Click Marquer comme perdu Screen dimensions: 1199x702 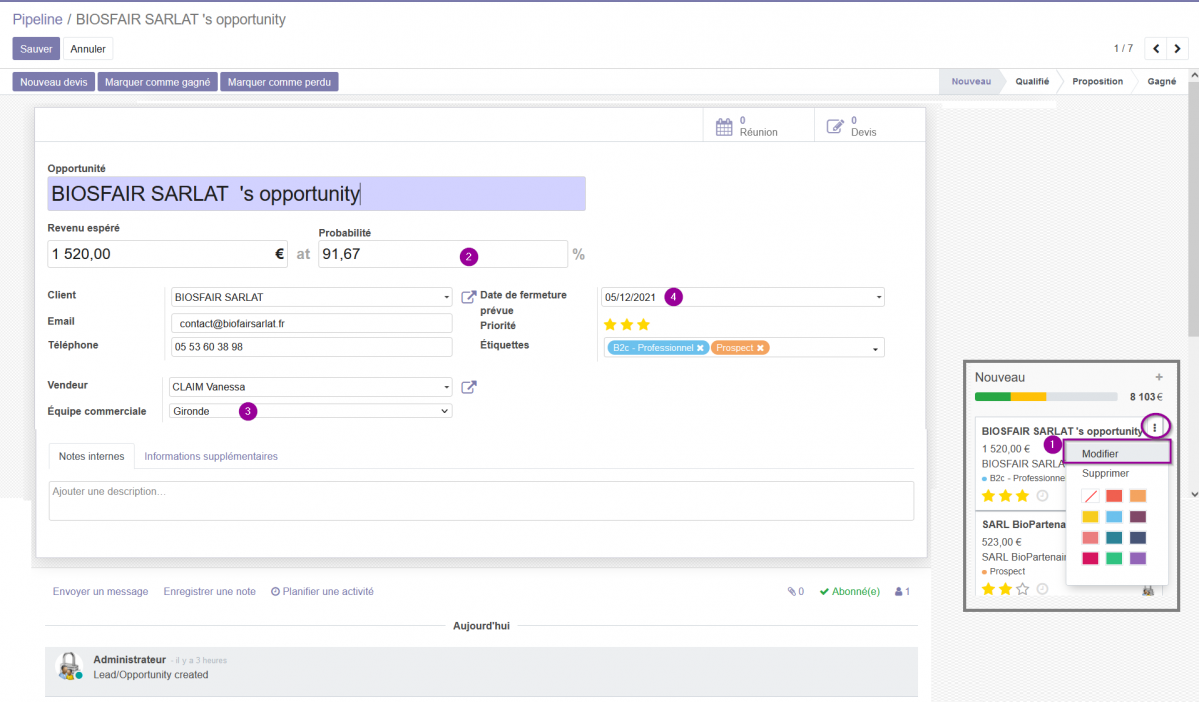[x=279, y=82]
